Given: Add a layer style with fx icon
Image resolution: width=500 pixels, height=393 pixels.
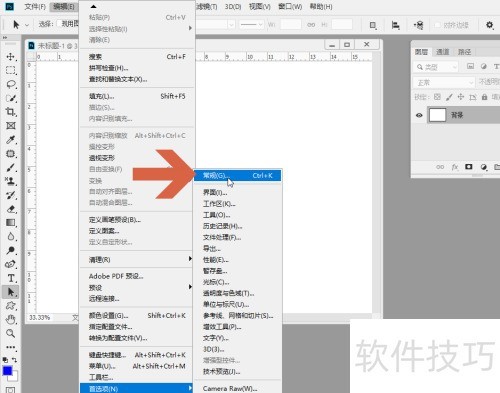Looking at the screenshot, I should pyautogui.click(x=455, y=167).
